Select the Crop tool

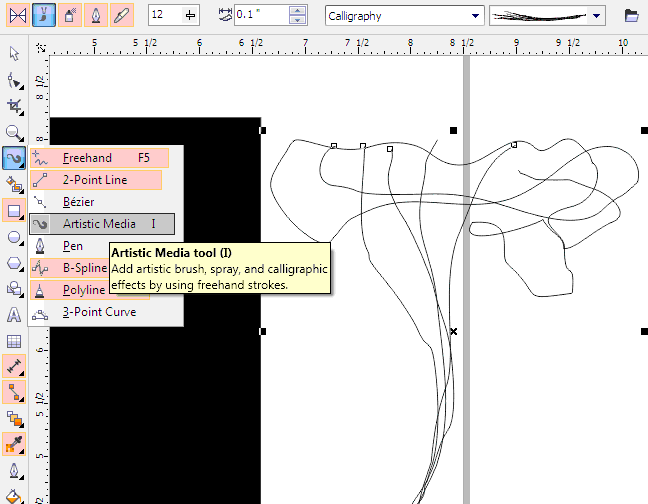point(15,106)
